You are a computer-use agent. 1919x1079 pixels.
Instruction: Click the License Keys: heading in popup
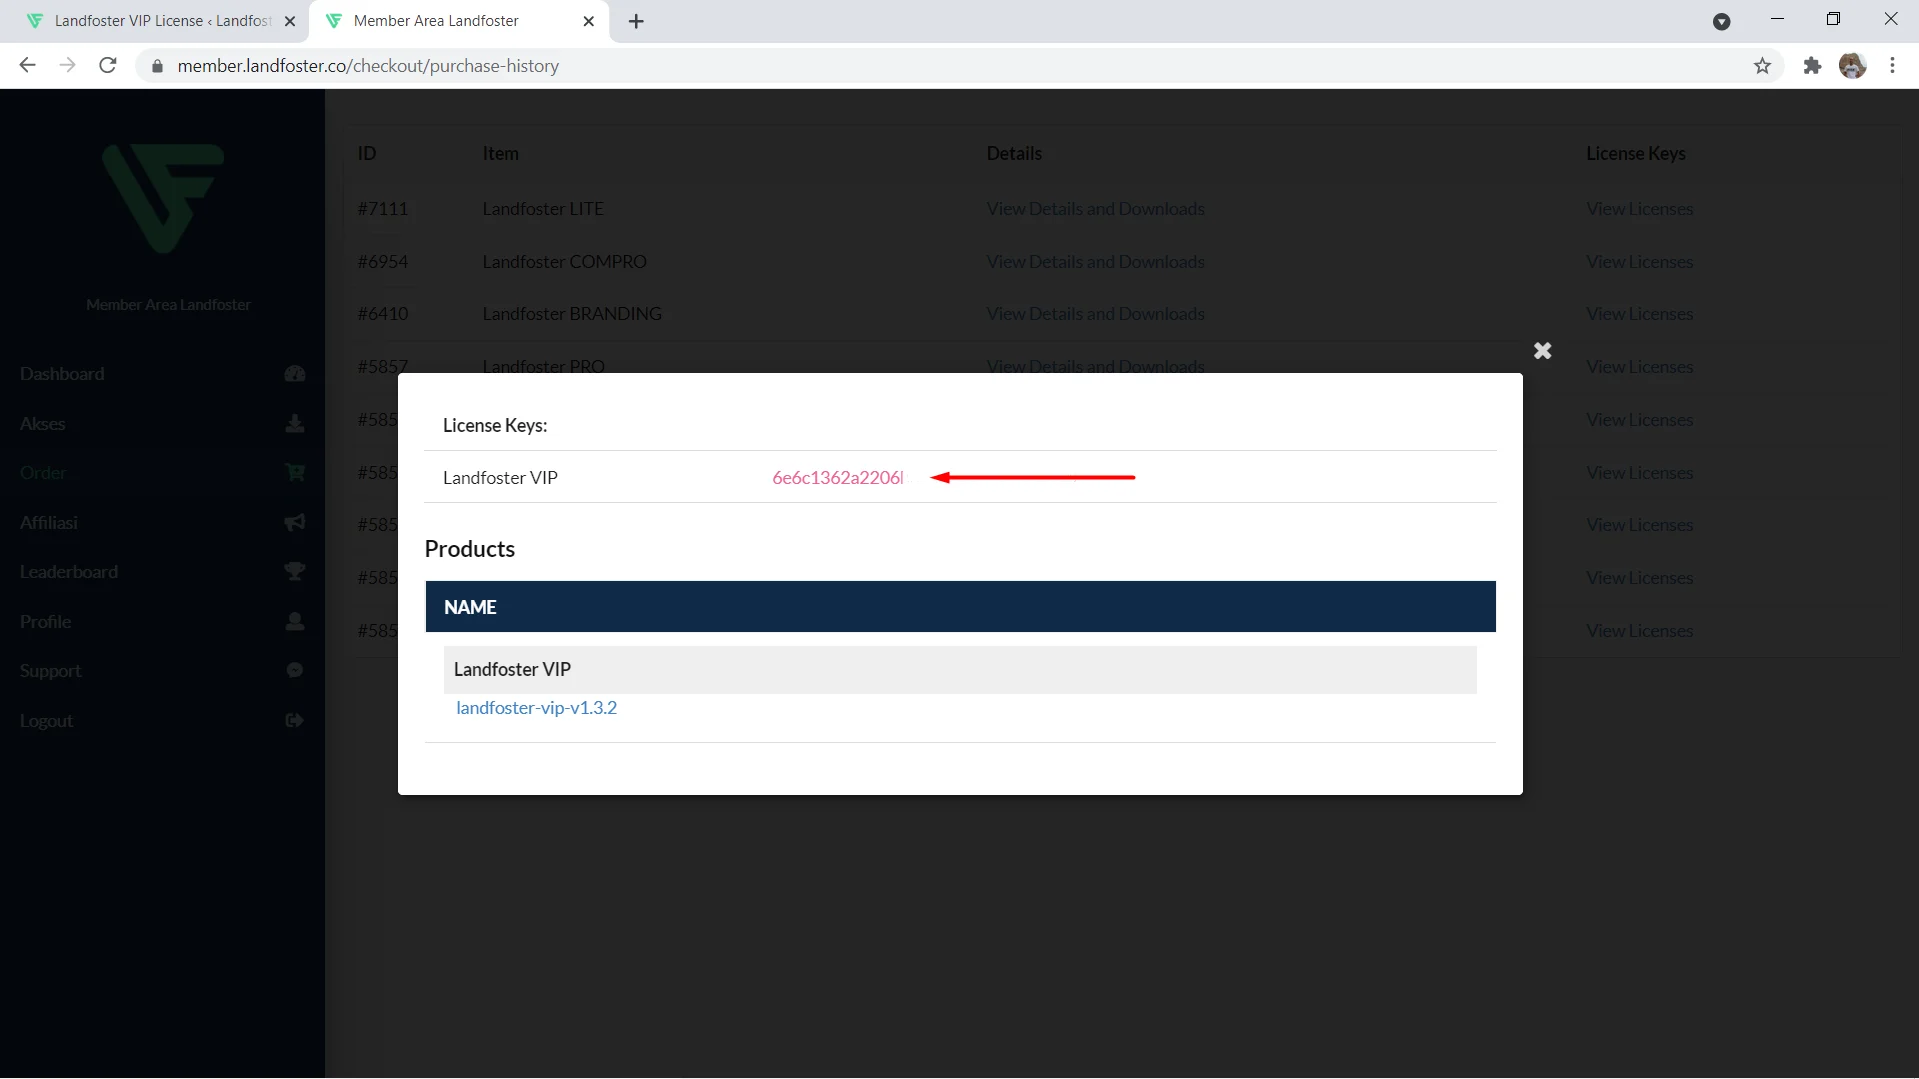(495, 425)
